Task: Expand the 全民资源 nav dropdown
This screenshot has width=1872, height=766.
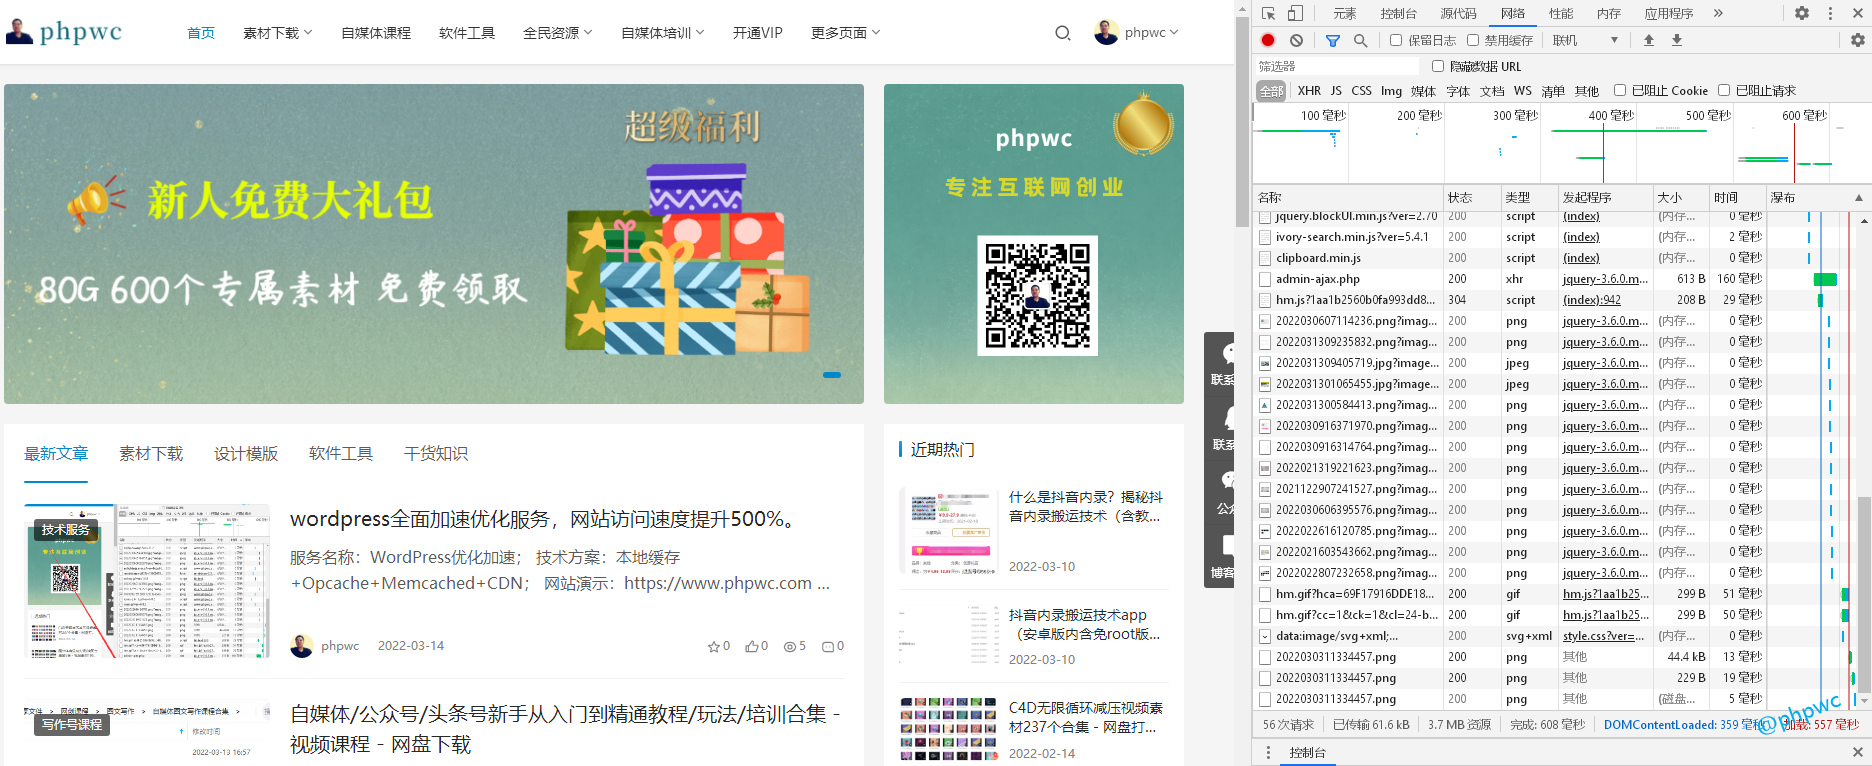Action: pos(558,33)
